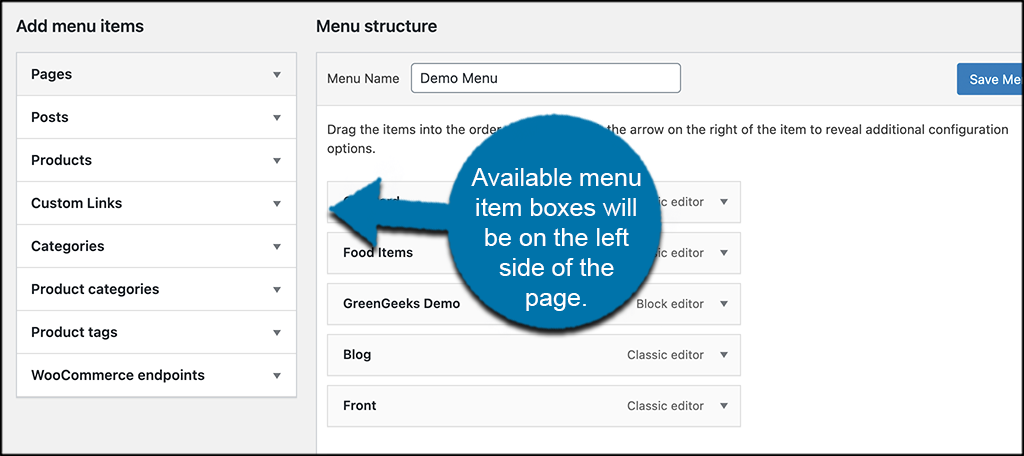The width and height of the screenshot is (1024, 456).
Task: Select the Categories heading text
Action: point(68,246)
